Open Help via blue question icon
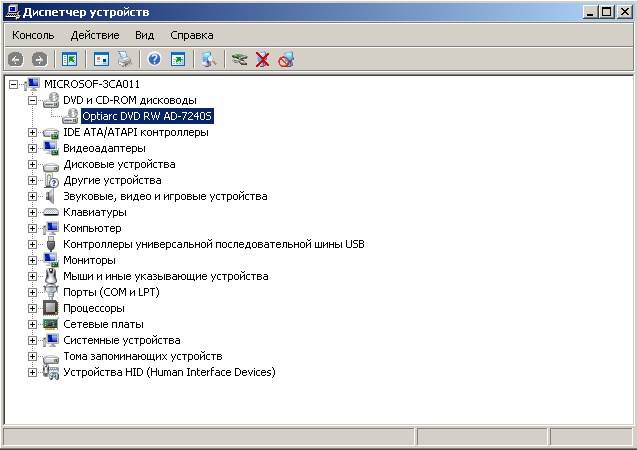The height and width of the screenshot is (450, 637). click(154, 60)
